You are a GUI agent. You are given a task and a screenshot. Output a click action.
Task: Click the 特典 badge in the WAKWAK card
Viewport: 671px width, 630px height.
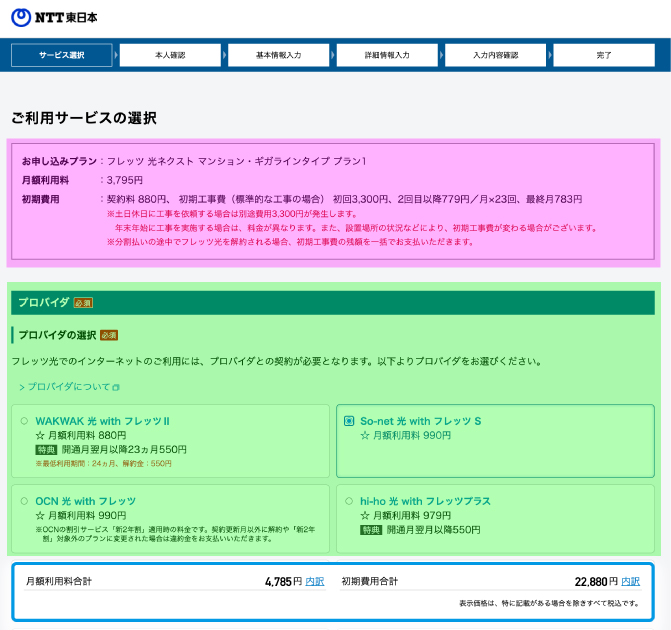click(x=46, y=450)
